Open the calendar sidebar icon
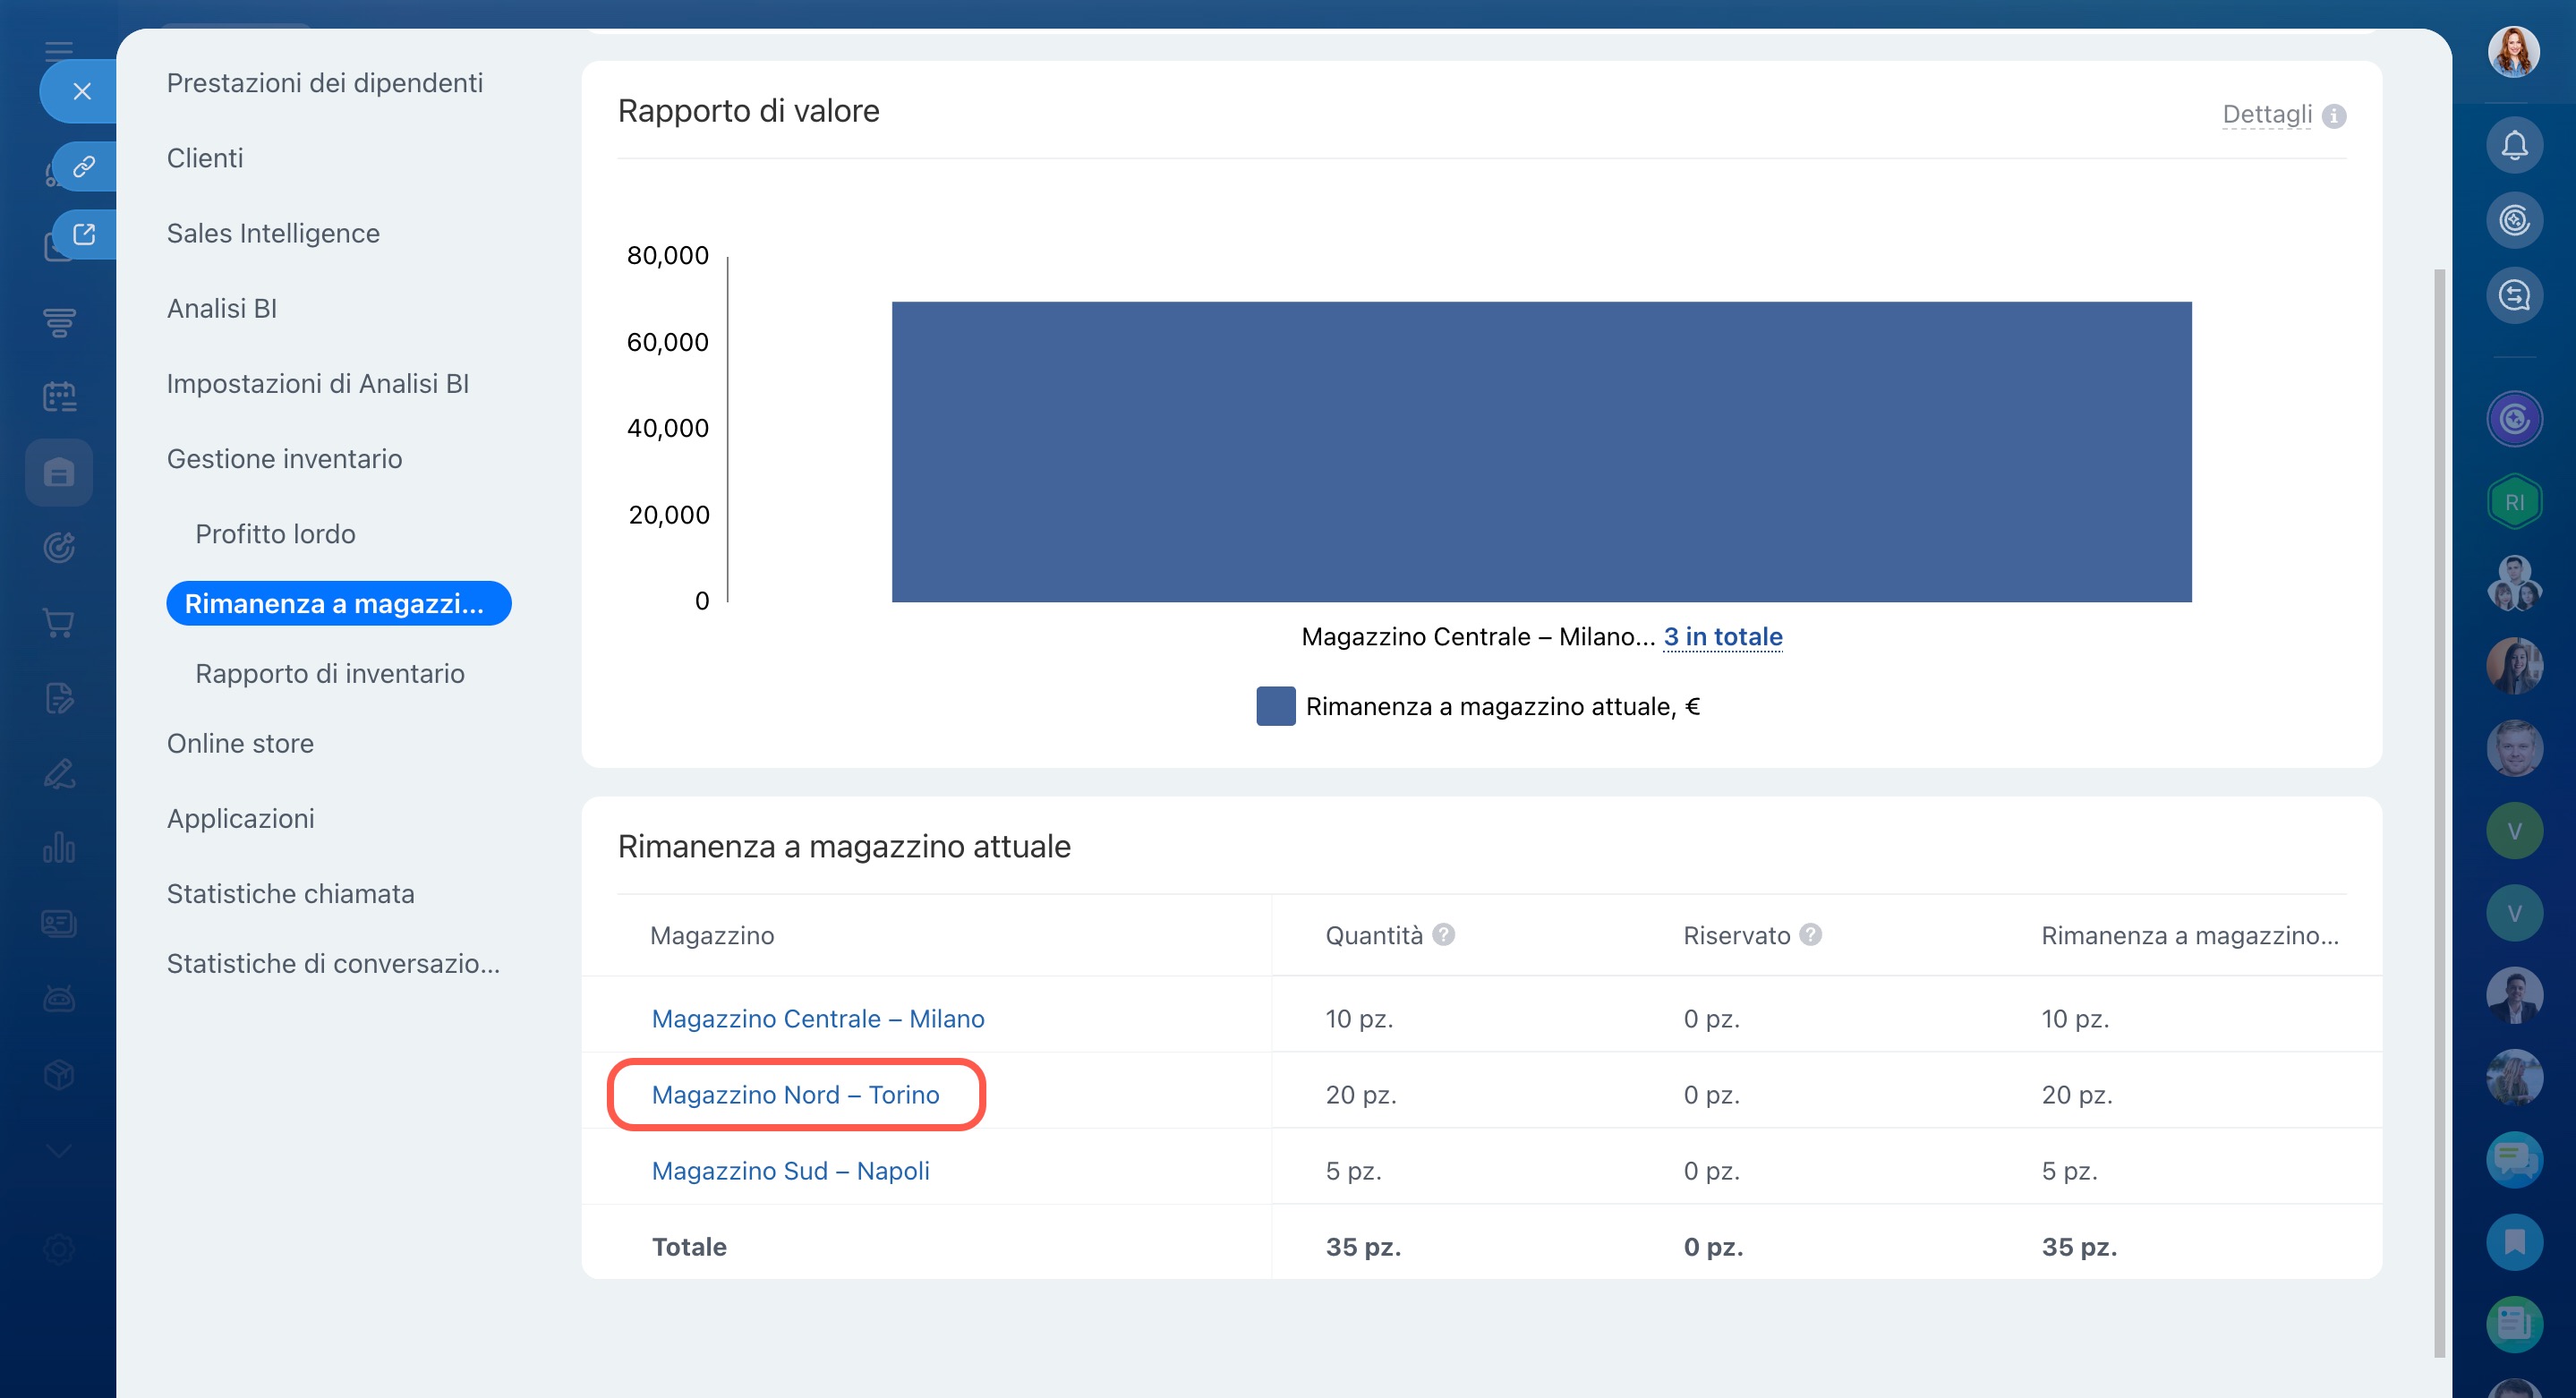 pos(59,397)
